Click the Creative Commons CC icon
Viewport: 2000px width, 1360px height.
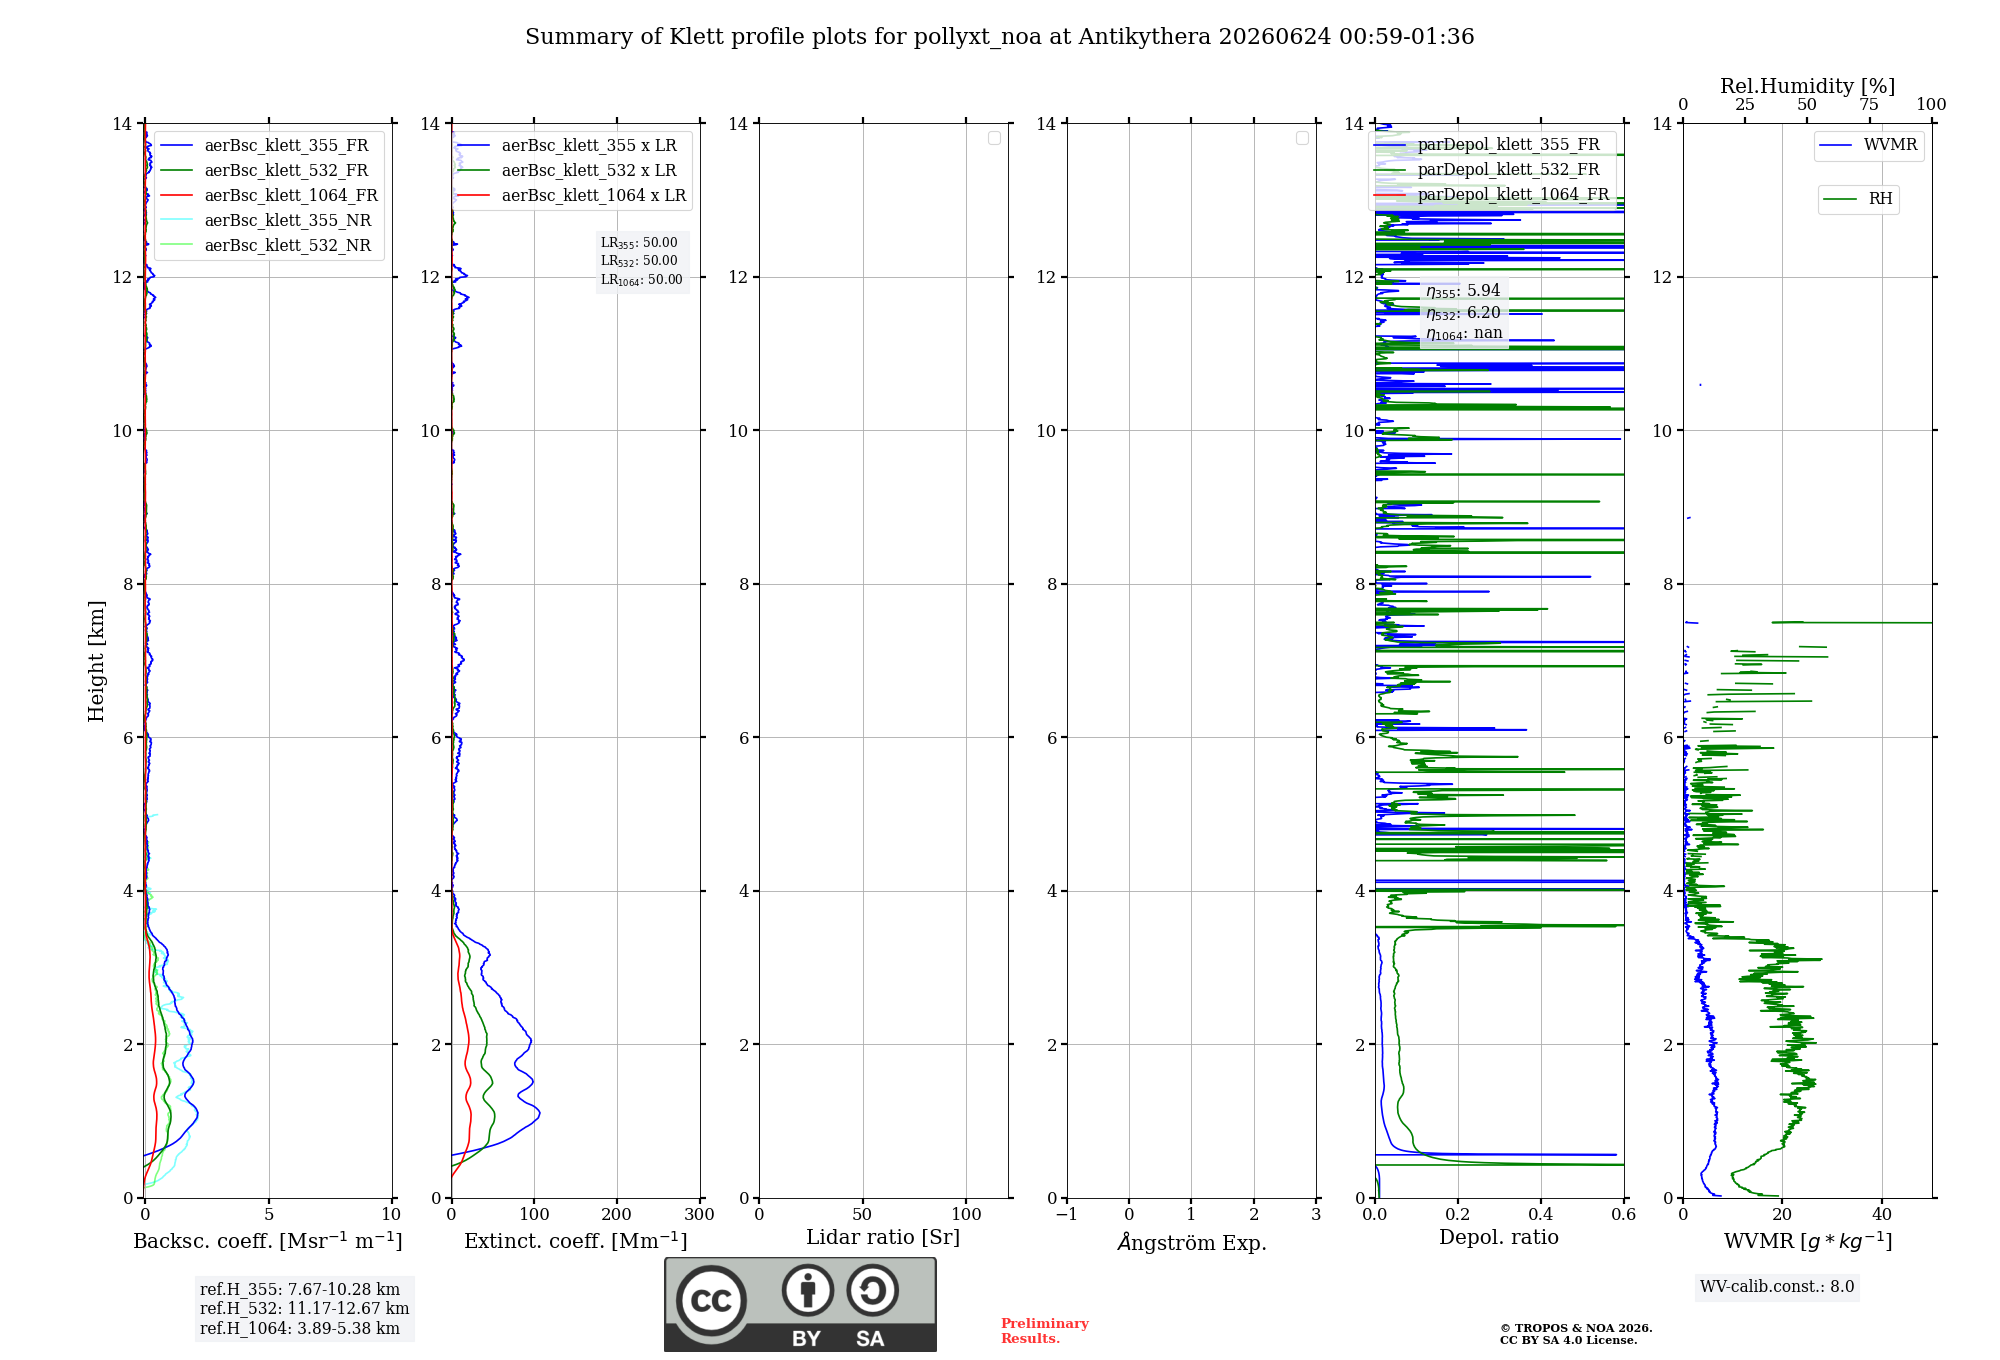711,1300
